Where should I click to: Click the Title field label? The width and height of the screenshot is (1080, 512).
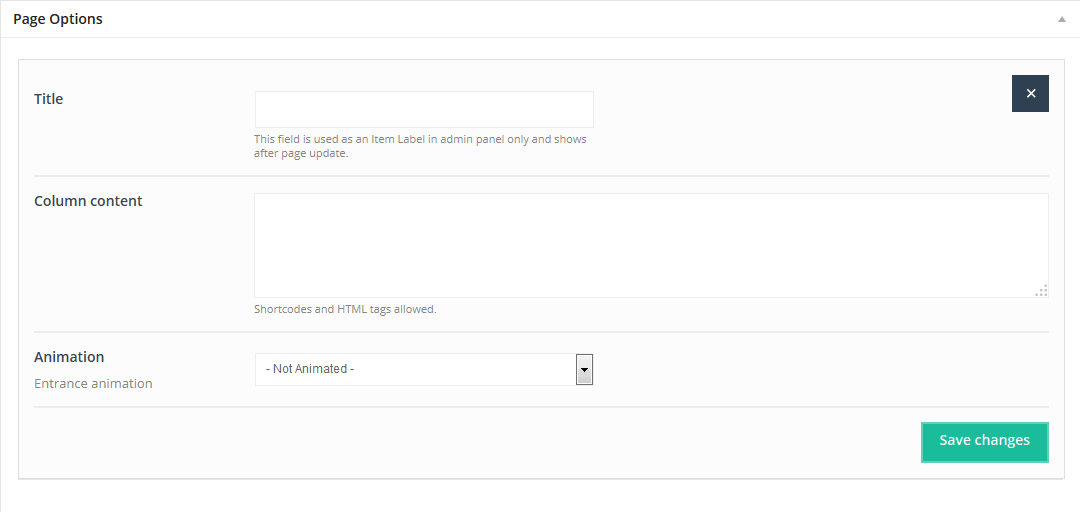[x=49, y=99]
